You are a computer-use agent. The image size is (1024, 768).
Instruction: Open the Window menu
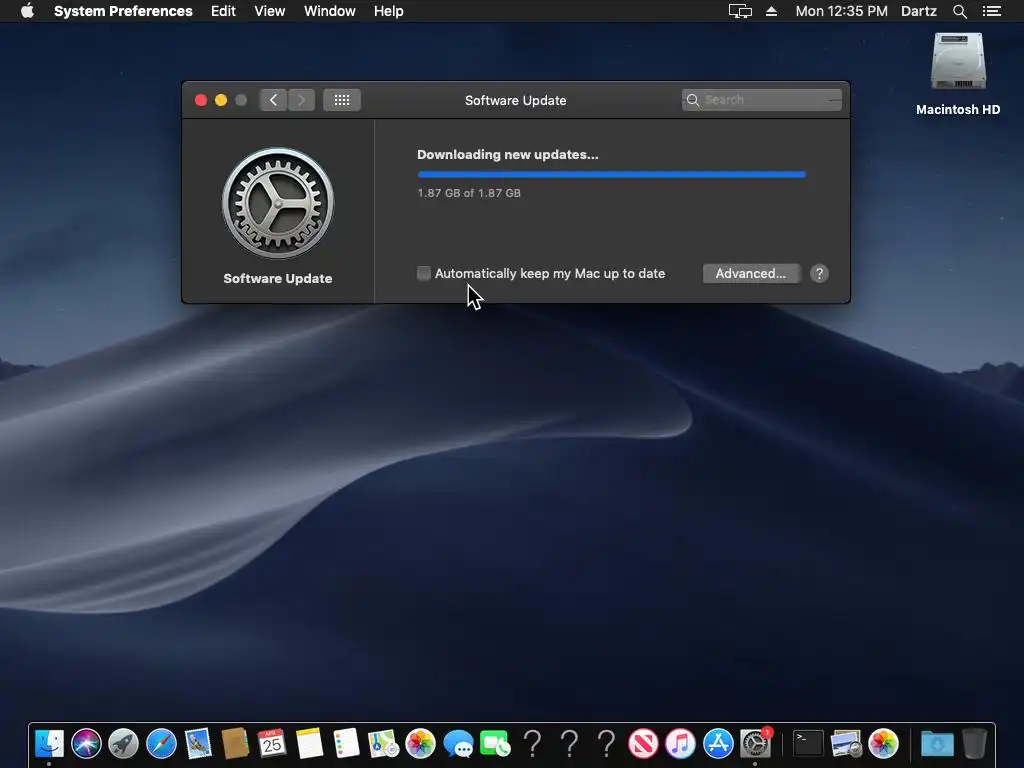tap(330, 11)
